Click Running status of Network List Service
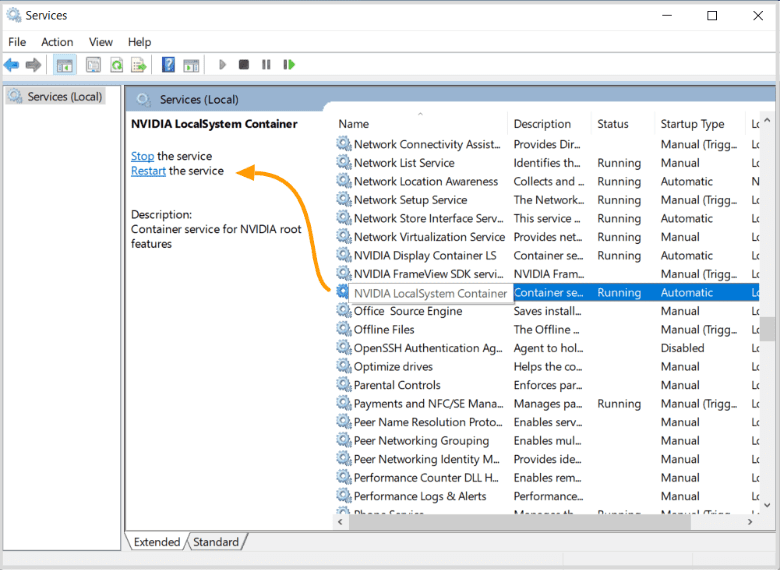780x570 pixels. (619, 163)
